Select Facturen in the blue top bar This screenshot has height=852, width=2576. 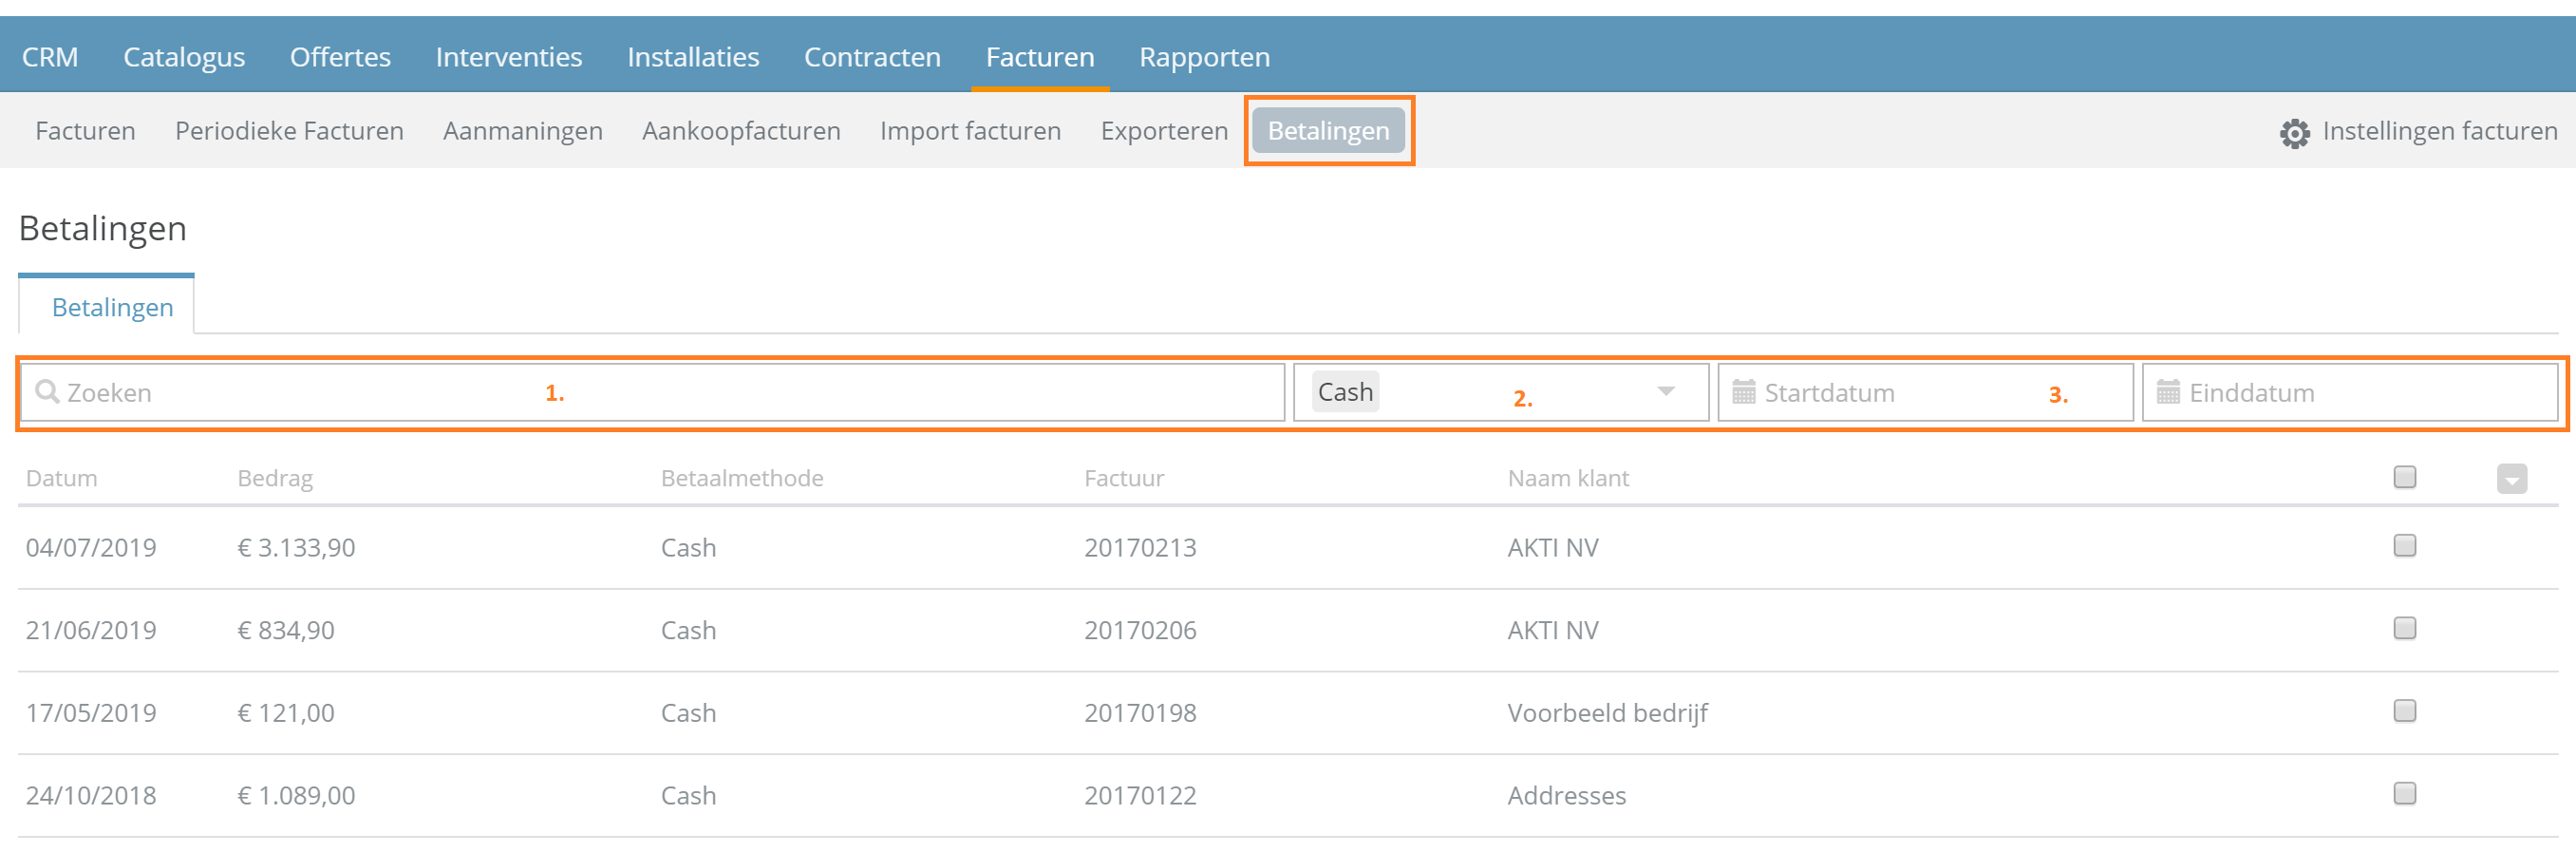[1040, 57]
